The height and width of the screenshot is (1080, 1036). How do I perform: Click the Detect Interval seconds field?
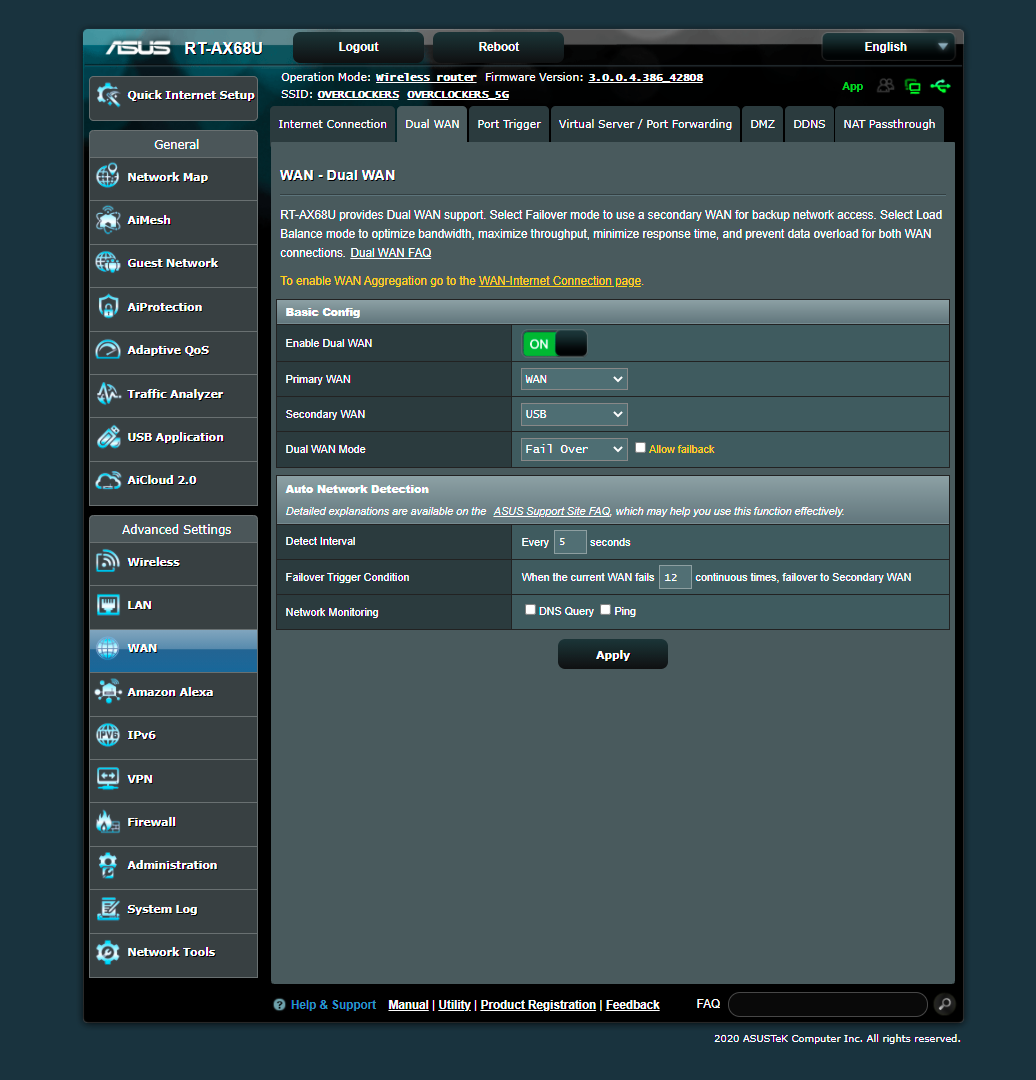pos(570,542)
